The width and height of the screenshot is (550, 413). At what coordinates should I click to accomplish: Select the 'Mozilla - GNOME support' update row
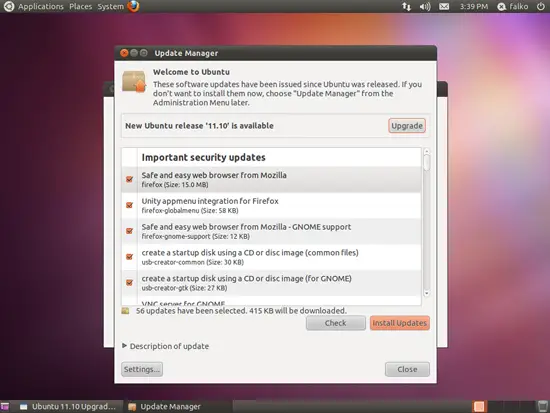tap(271, 231)
